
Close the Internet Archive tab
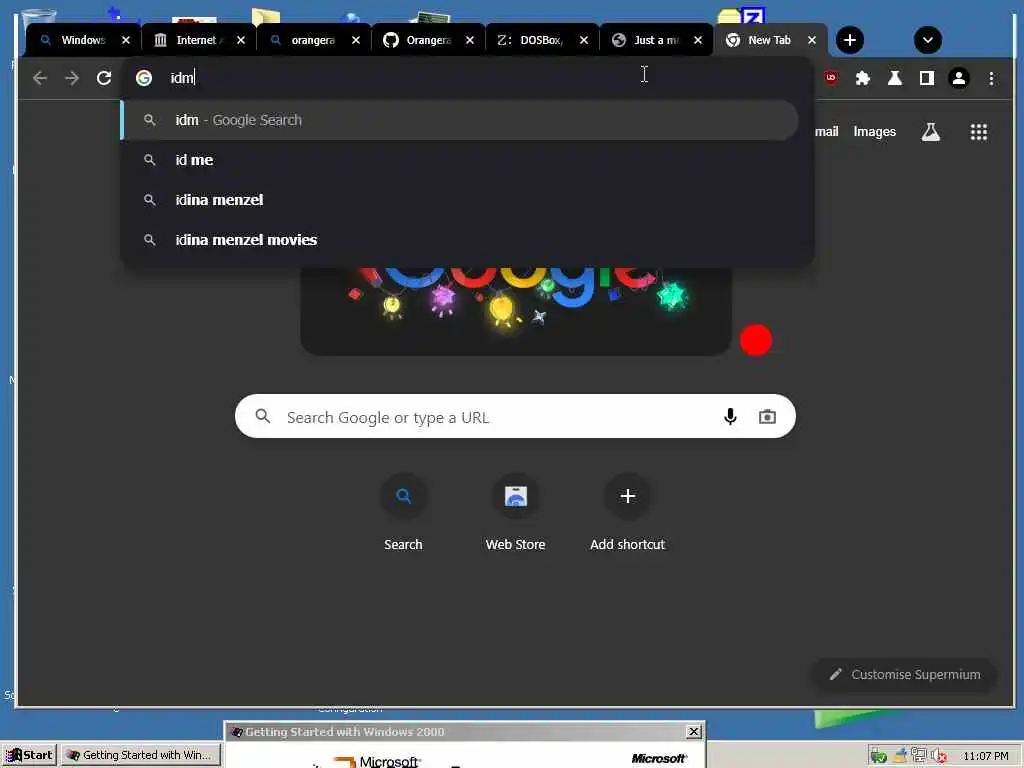click(241, 40)
